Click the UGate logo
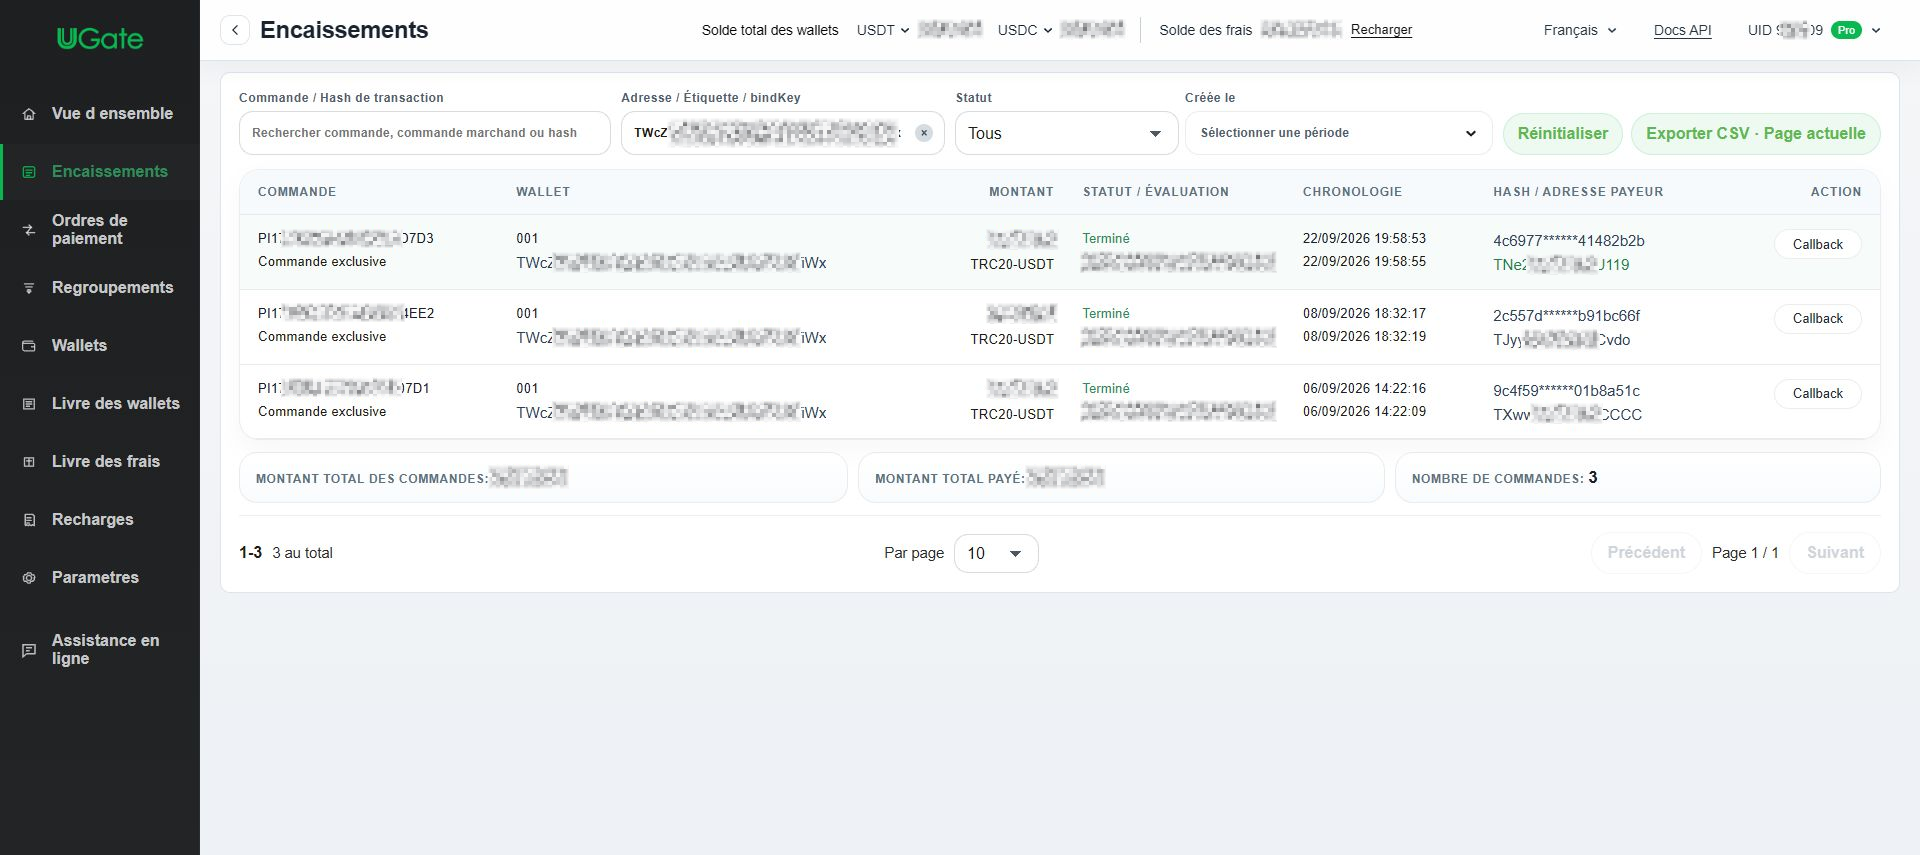 point(100,39)
